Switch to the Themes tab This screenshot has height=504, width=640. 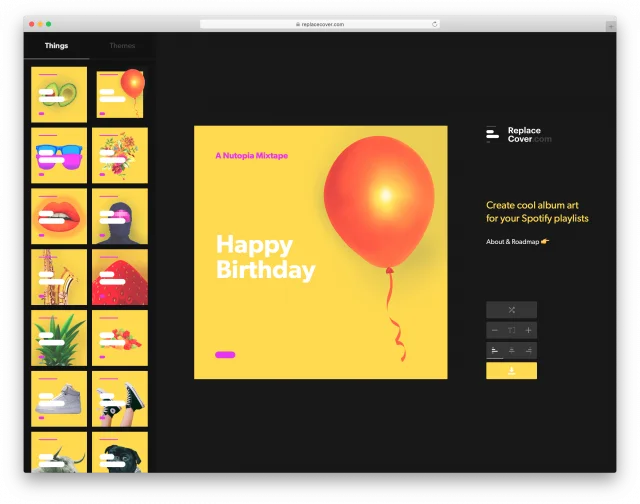tap(122, 46)
